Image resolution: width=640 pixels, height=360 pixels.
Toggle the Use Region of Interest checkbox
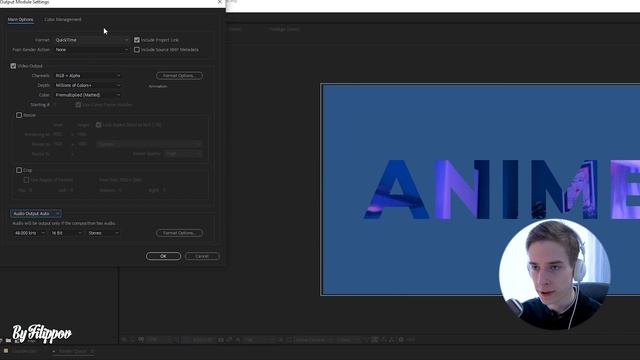26,180
